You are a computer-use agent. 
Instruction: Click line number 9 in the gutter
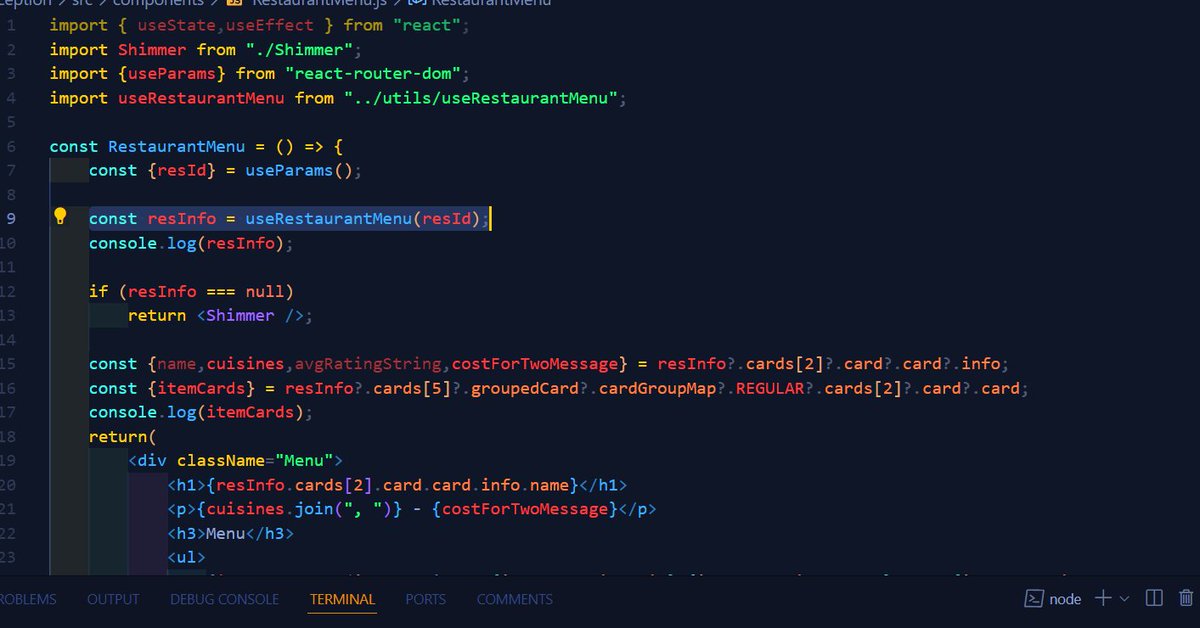click(x=10, y=219)
